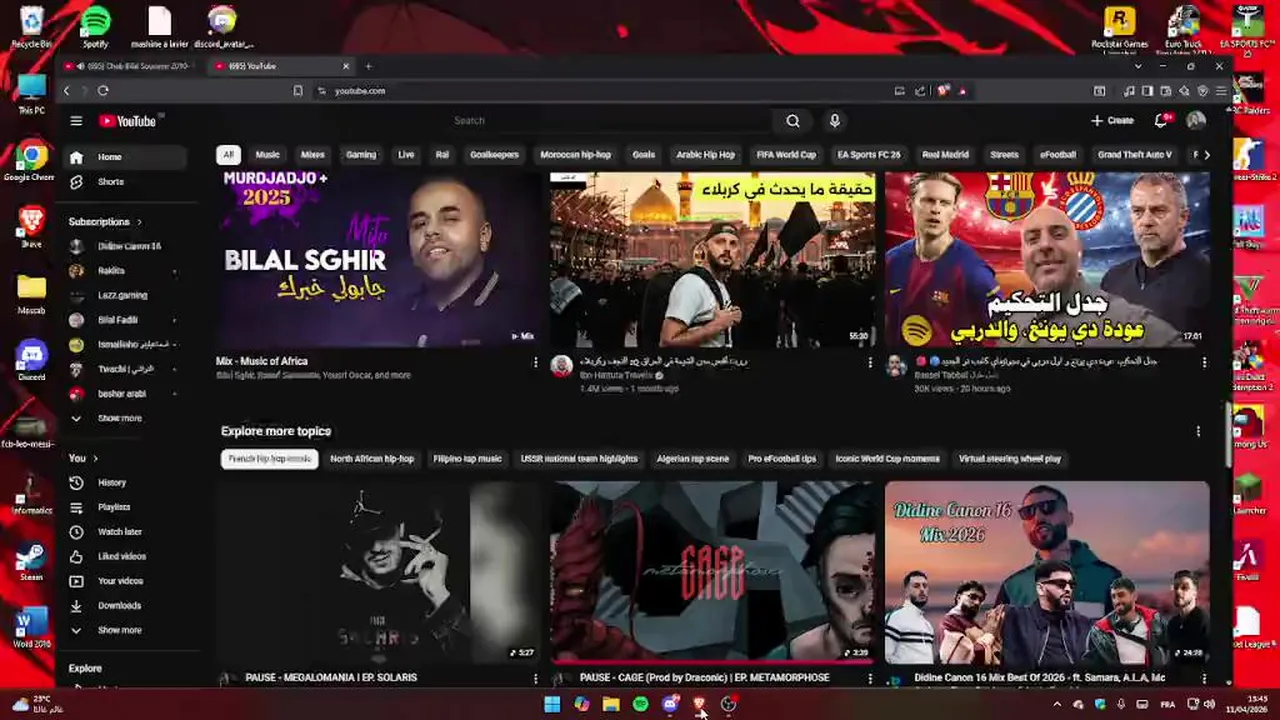Open the Subscriptions section chevron

click(139, 222)
